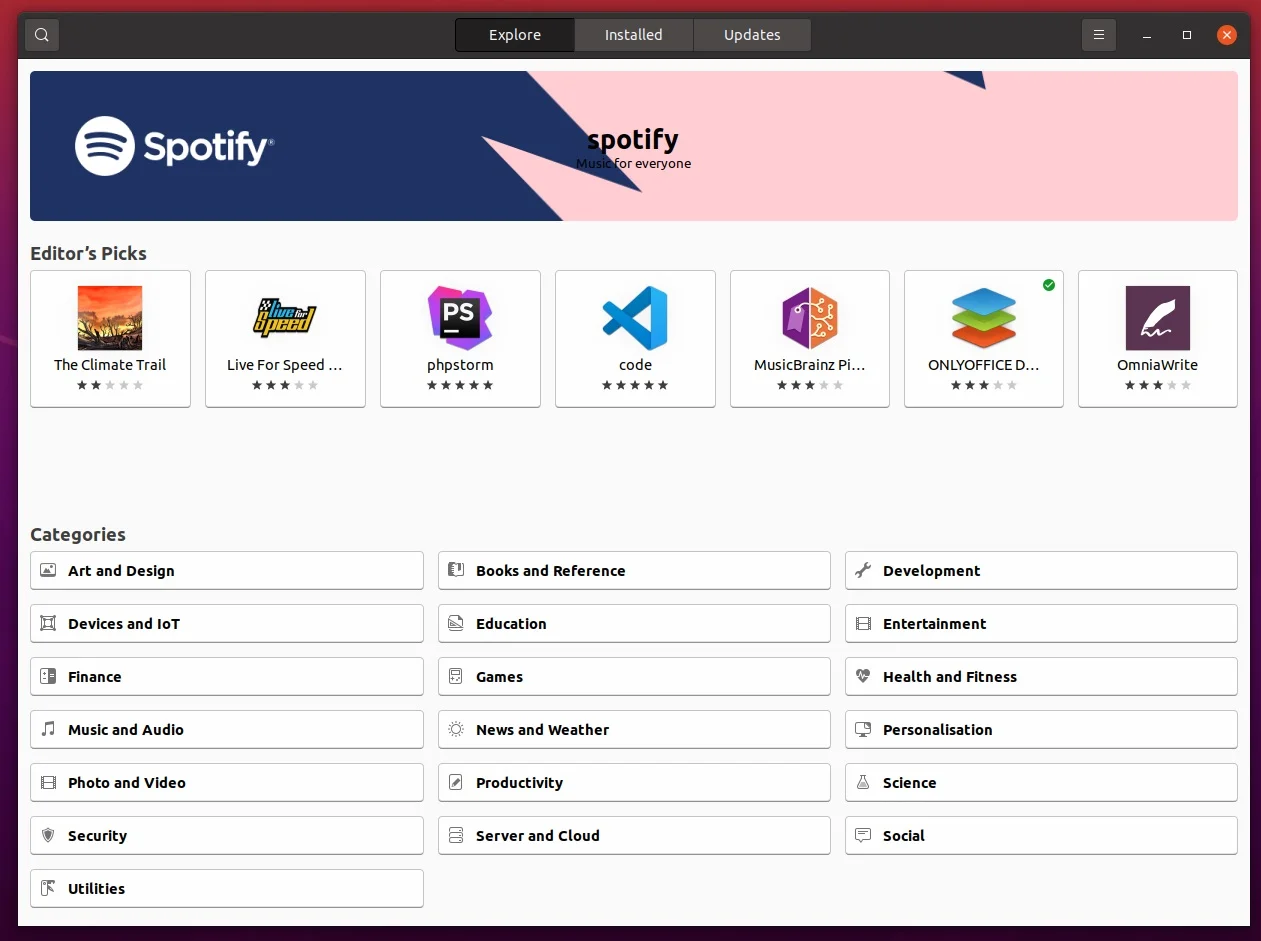This screenshot has height=941, width=1261.
Task: Open Live For Speed app icon
Action: coord(285,318)
